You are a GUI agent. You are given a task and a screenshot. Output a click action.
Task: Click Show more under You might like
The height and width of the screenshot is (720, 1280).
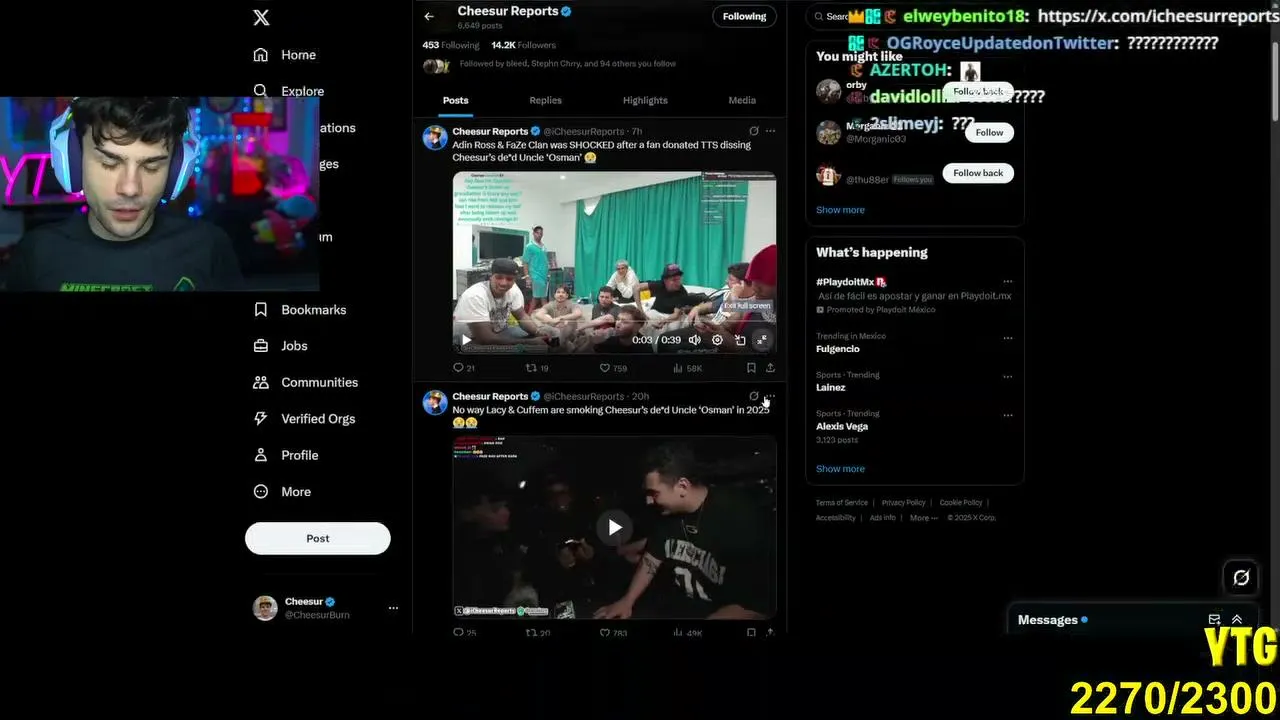(x=840, y=210)
